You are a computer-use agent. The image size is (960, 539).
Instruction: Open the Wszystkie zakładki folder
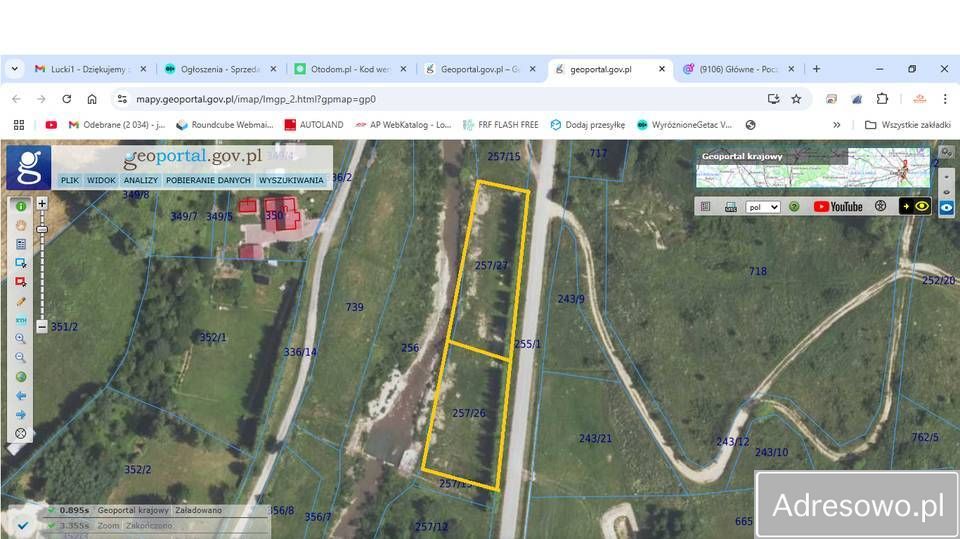click(x=908, y=125)
